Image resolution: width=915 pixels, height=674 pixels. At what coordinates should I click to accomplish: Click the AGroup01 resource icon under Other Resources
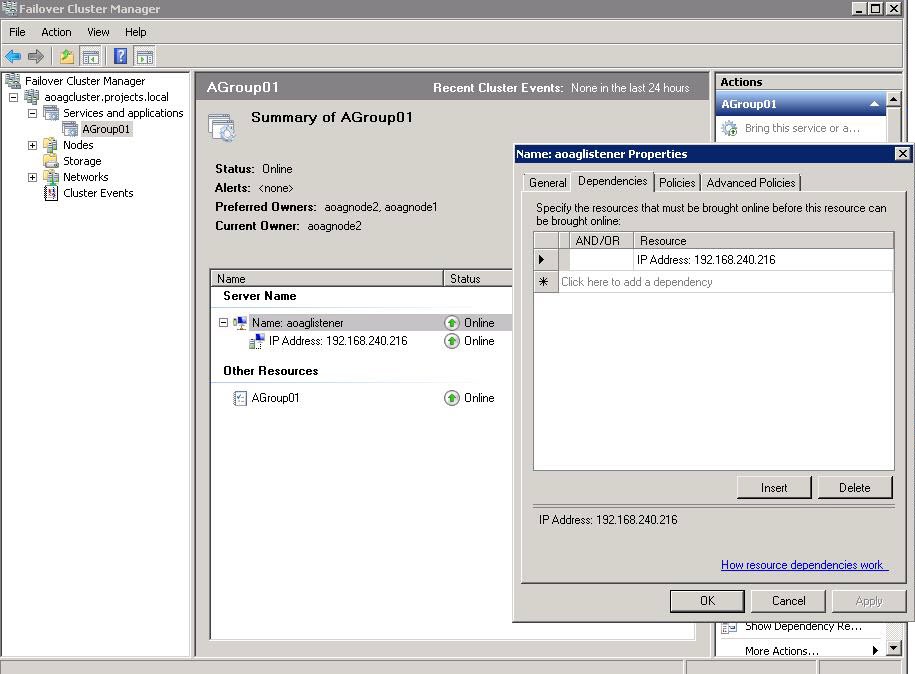pyautogui.click(x=240, y=398)
